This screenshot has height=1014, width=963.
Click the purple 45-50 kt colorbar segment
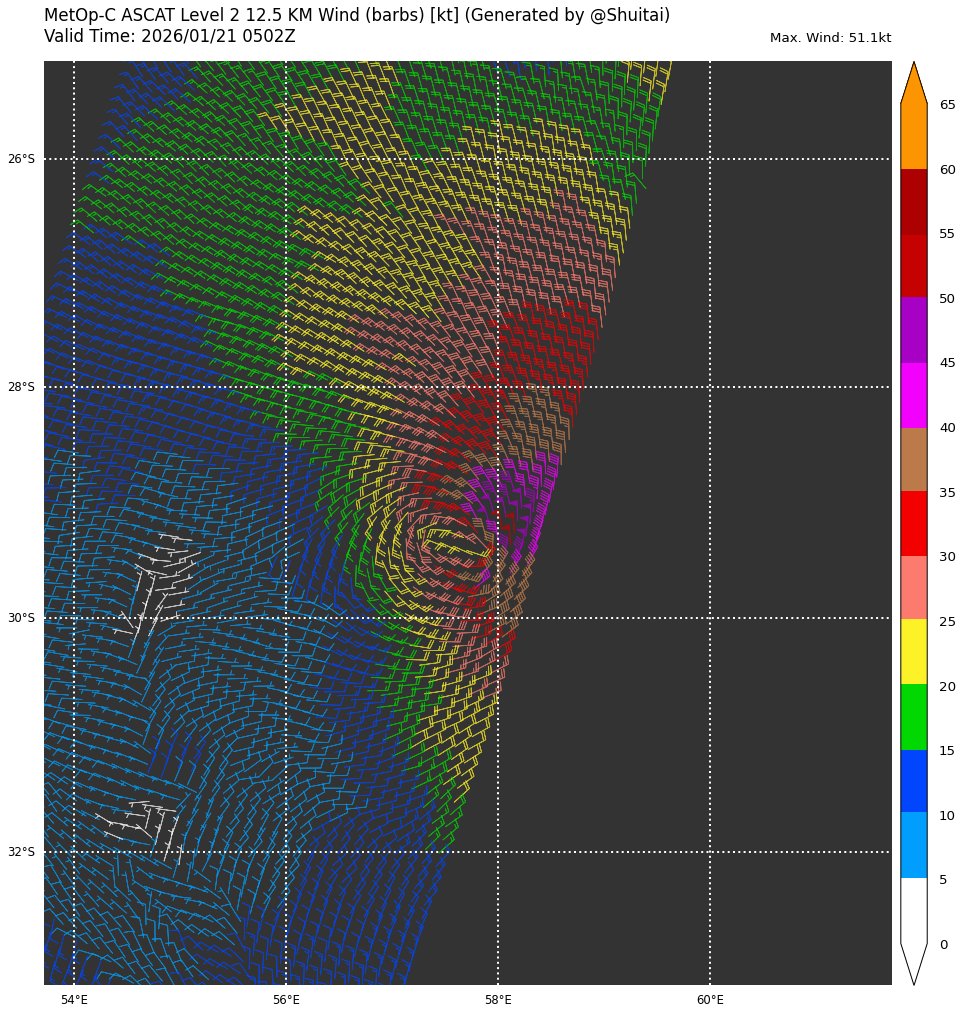click(913, 330)
